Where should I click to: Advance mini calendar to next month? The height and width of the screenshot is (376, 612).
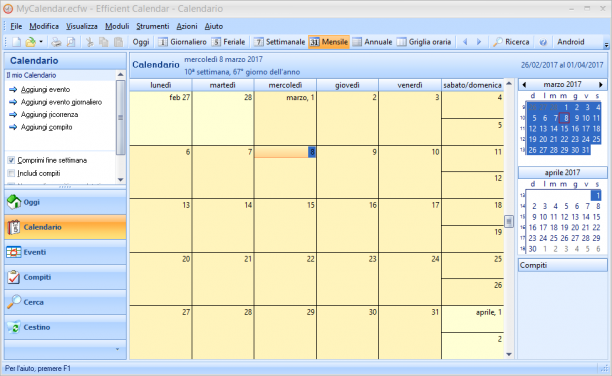point(601,84)
